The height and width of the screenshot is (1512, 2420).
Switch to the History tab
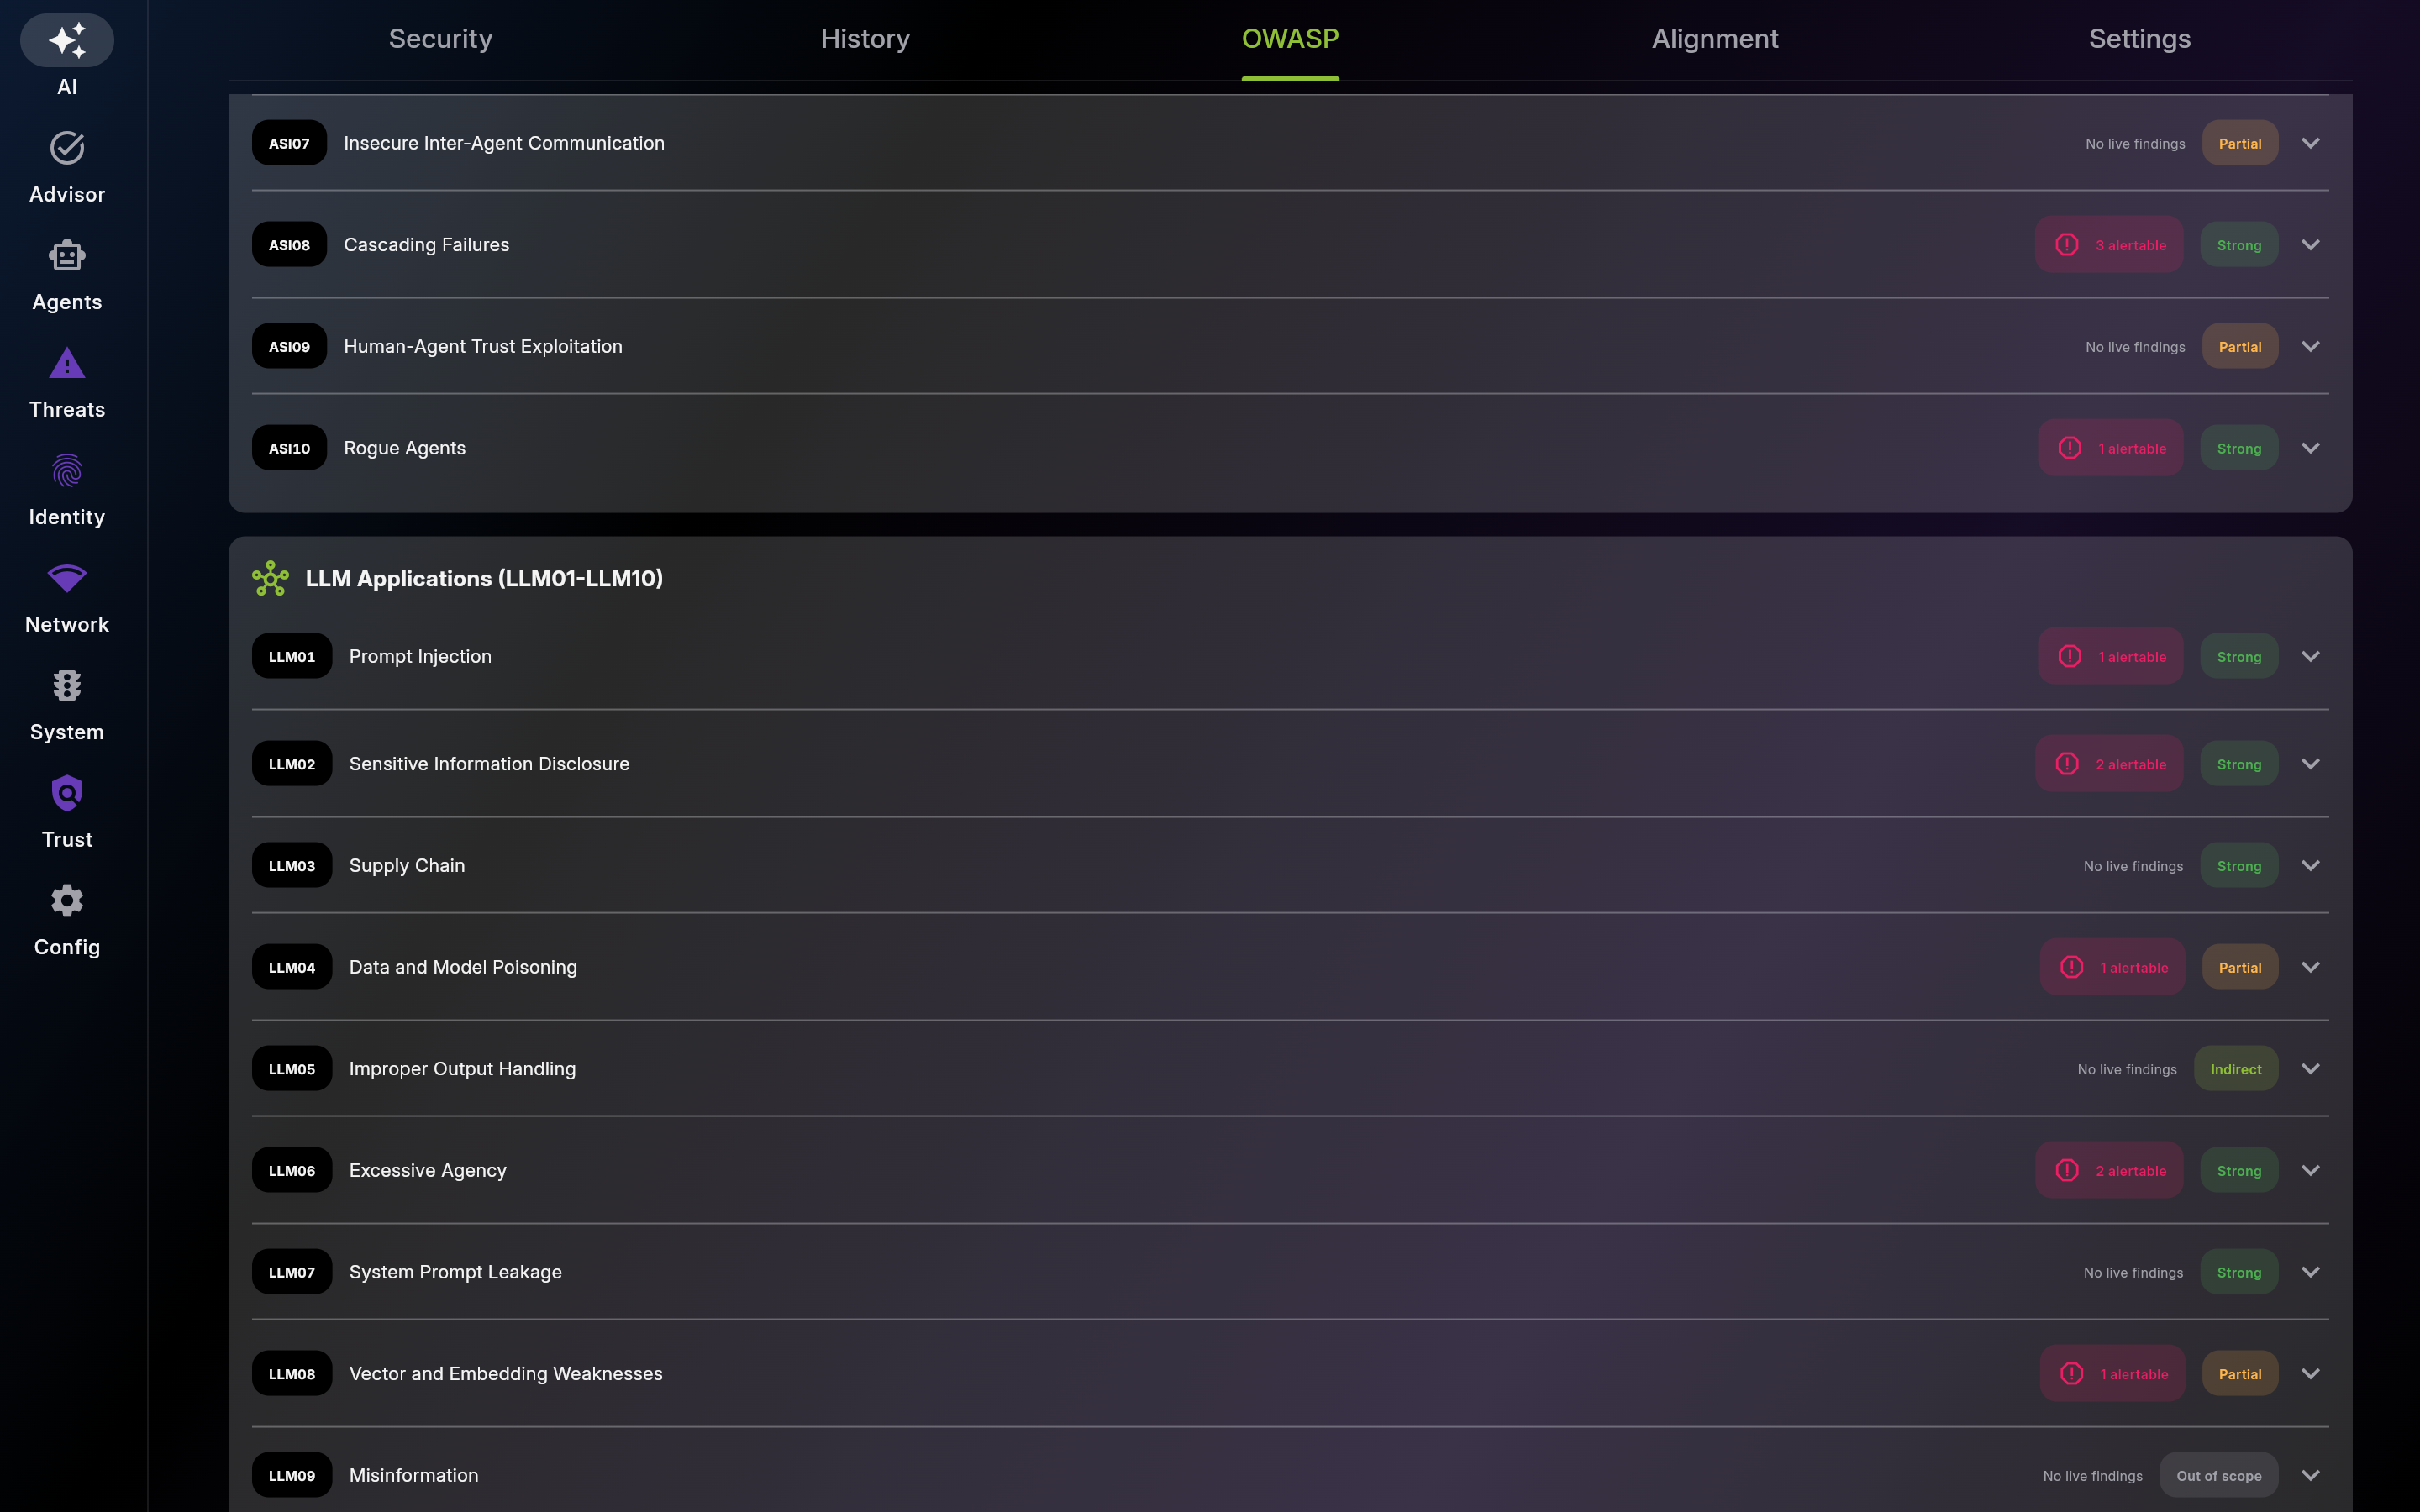coord(865,38)
